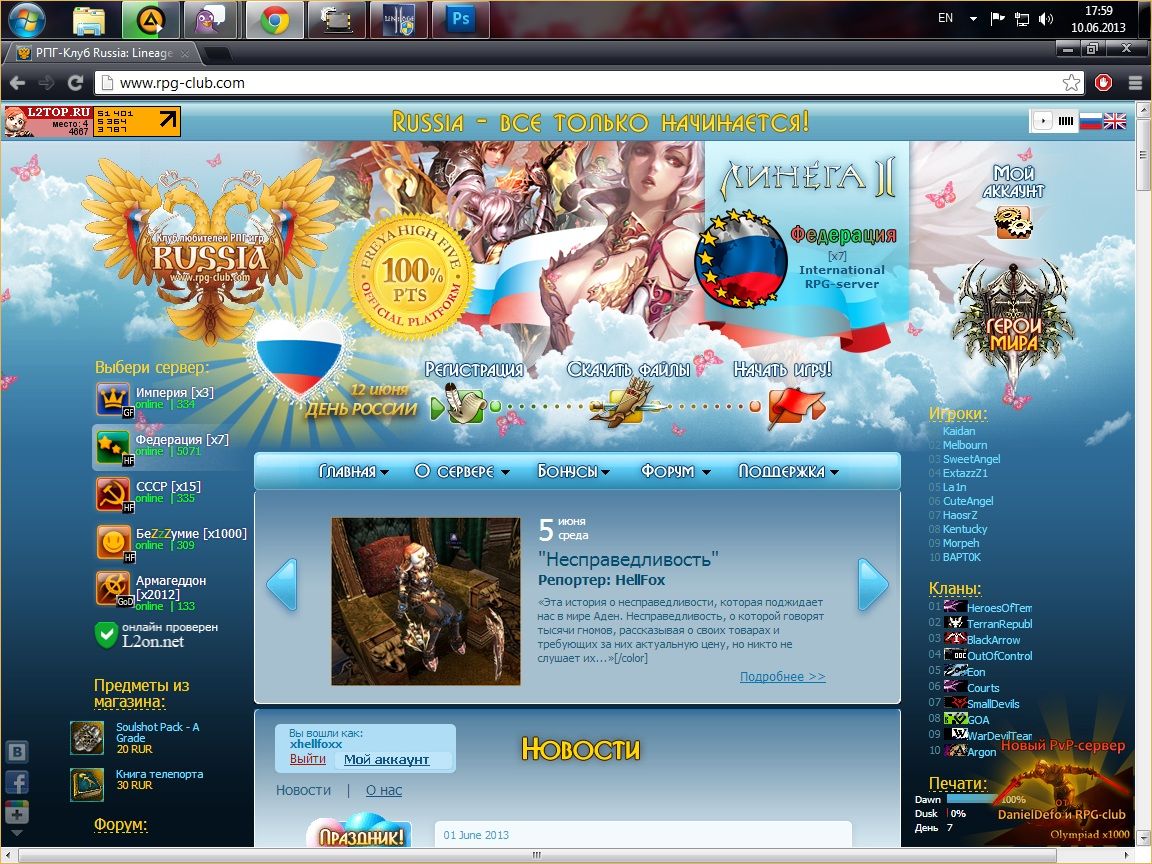Open Windows Explorer from the taskbar
The image size is (1152, 864).
(x=88, y=20)
